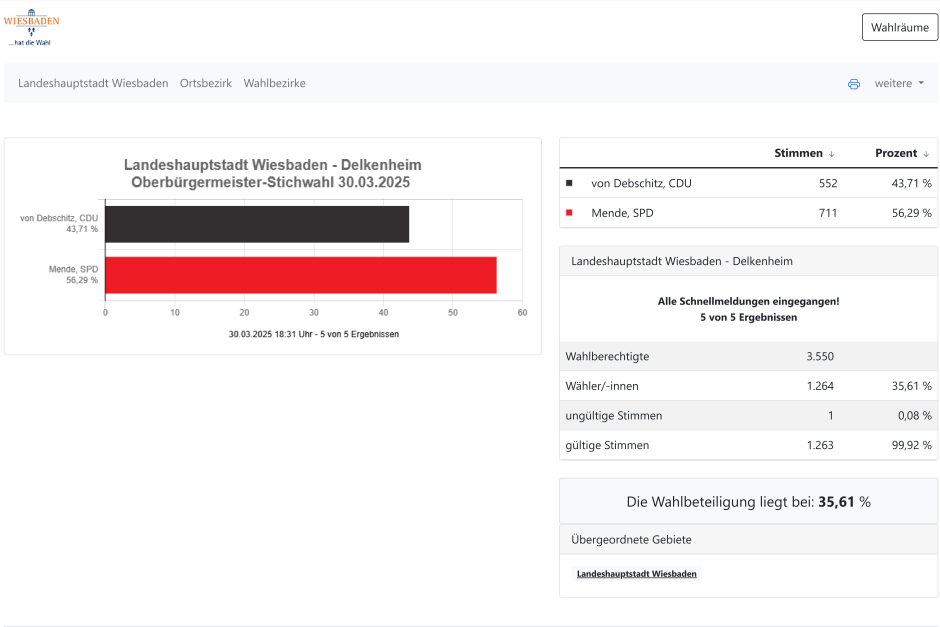This screenshot has width=940, height=627.
Task: Click the chart title Oberbürgermeister-Stichwahl 30.03.2025
Action: pyautogui.click(x=271, y=182)
